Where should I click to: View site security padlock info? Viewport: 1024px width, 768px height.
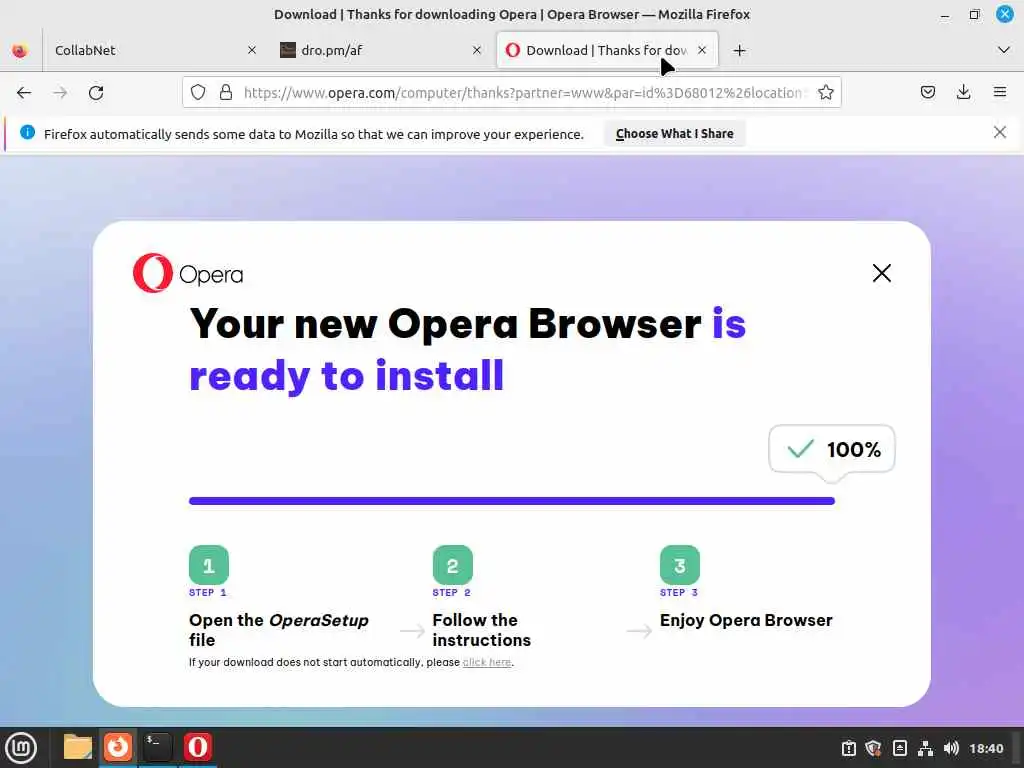click(x=226, y=93)
